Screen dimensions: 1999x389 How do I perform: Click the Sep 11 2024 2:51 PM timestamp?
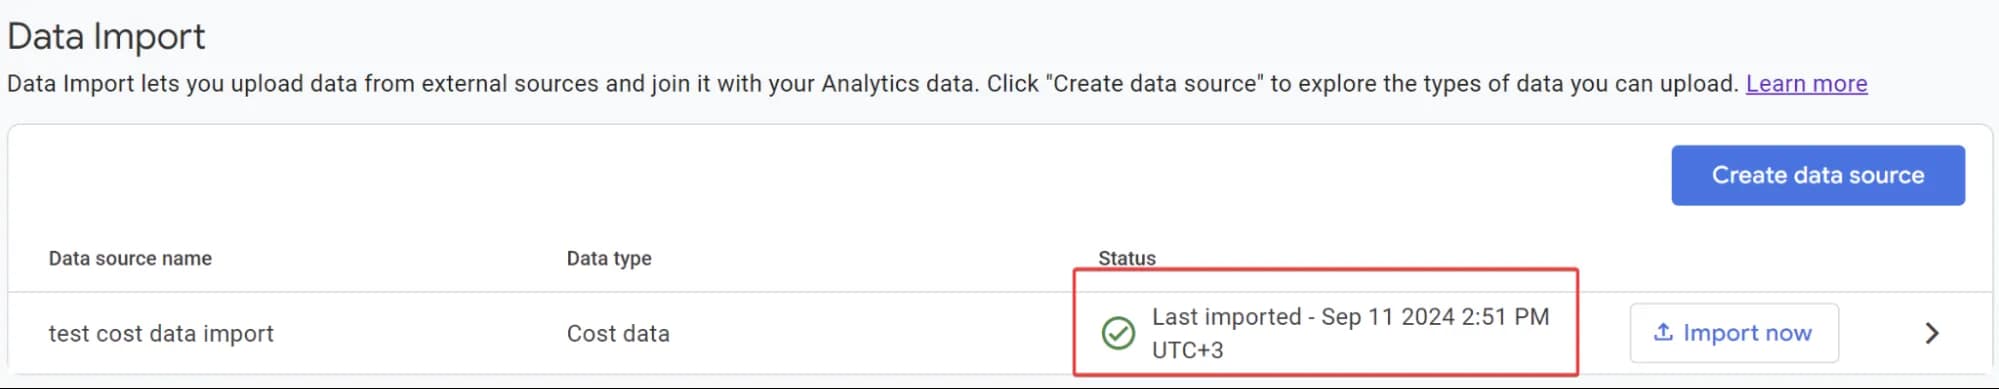[x=1435, y=317]
